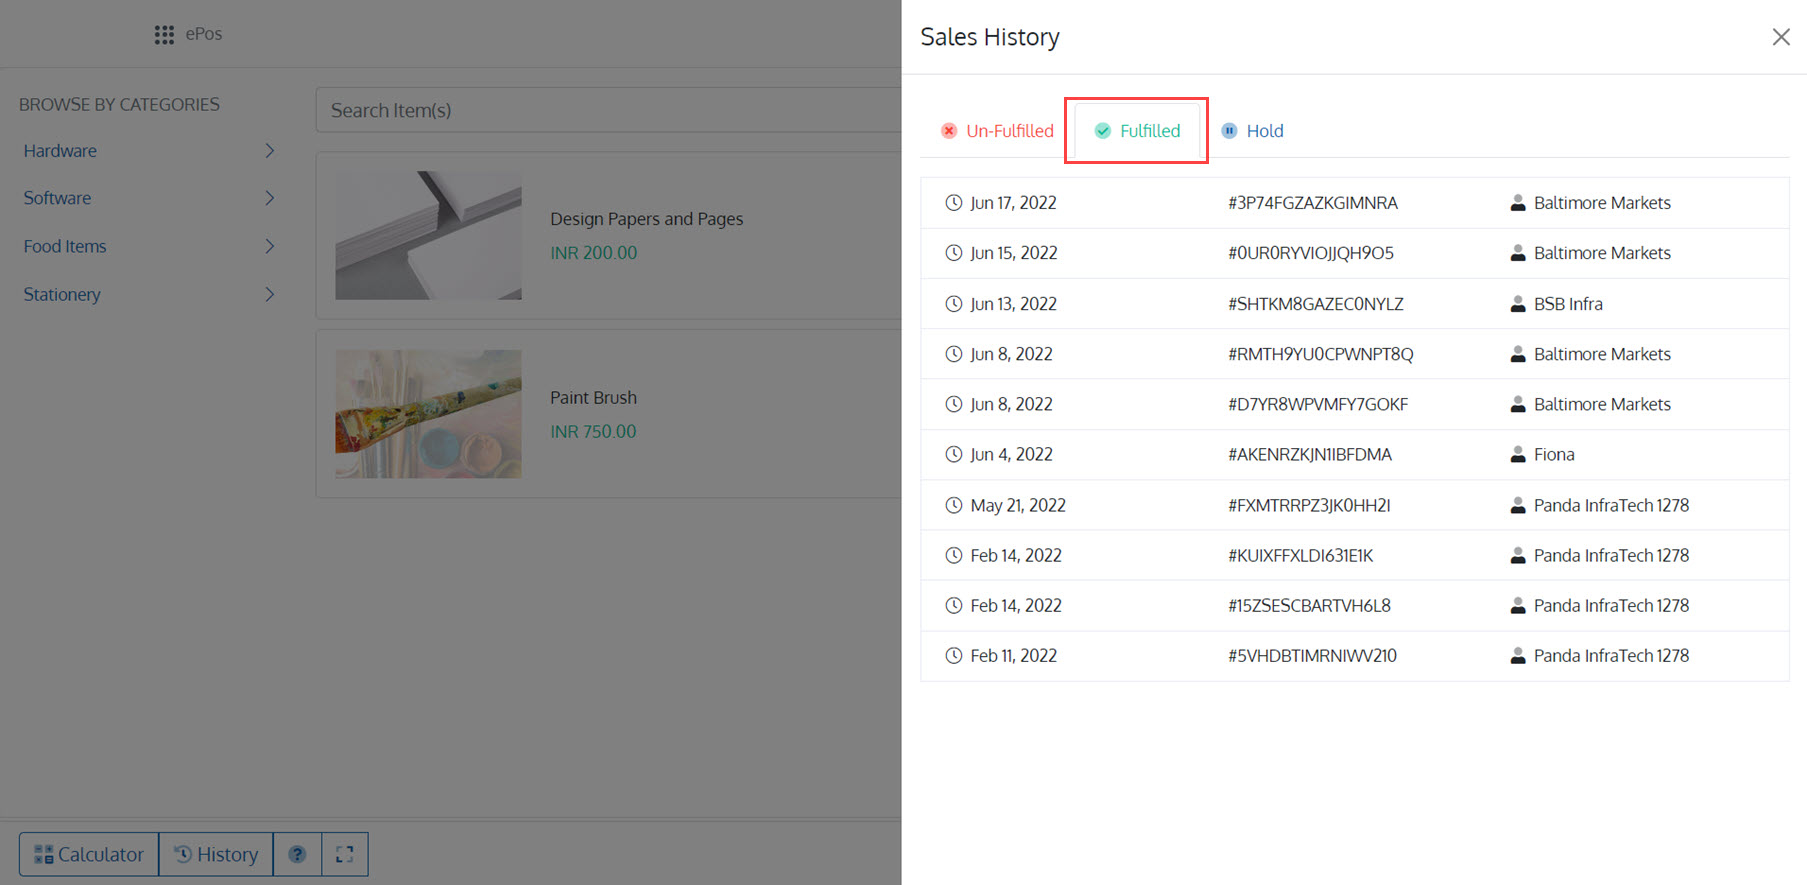The image size is (1807, 885).
Task: Expand the Stationery category chevron
Action: click(269, 294)
